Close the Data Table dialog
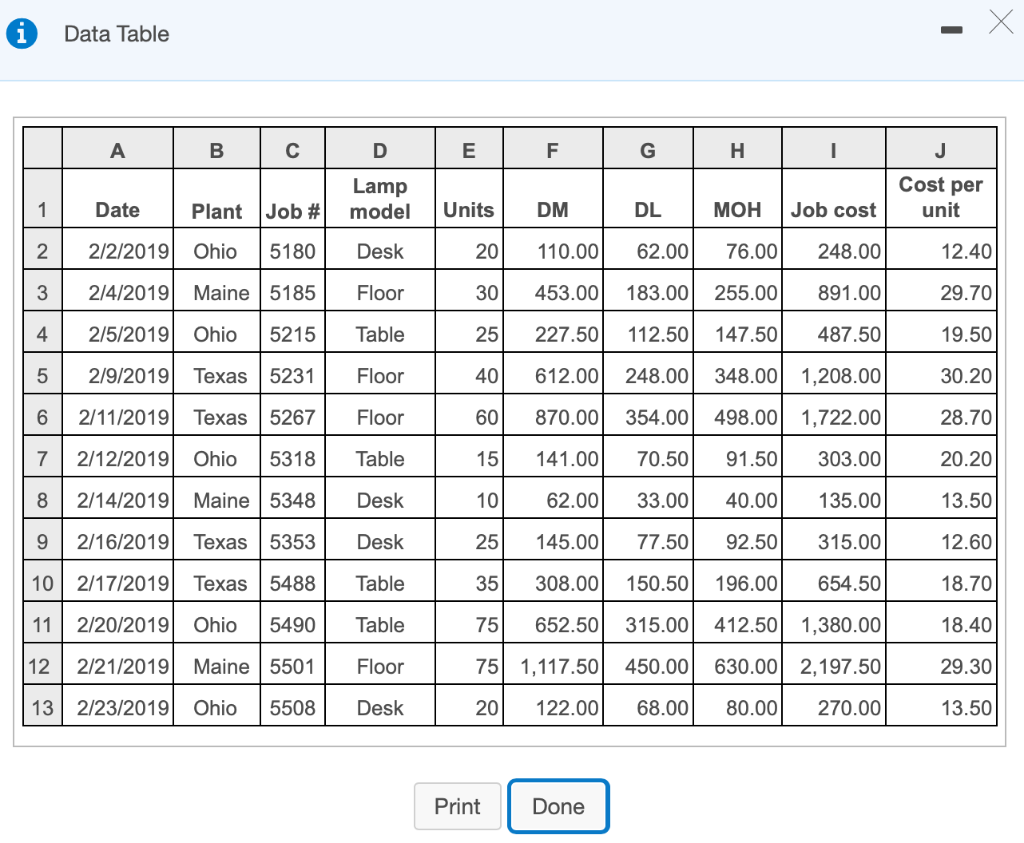Viewport: 1024px width, 843px height. [x=1000, y=22]
